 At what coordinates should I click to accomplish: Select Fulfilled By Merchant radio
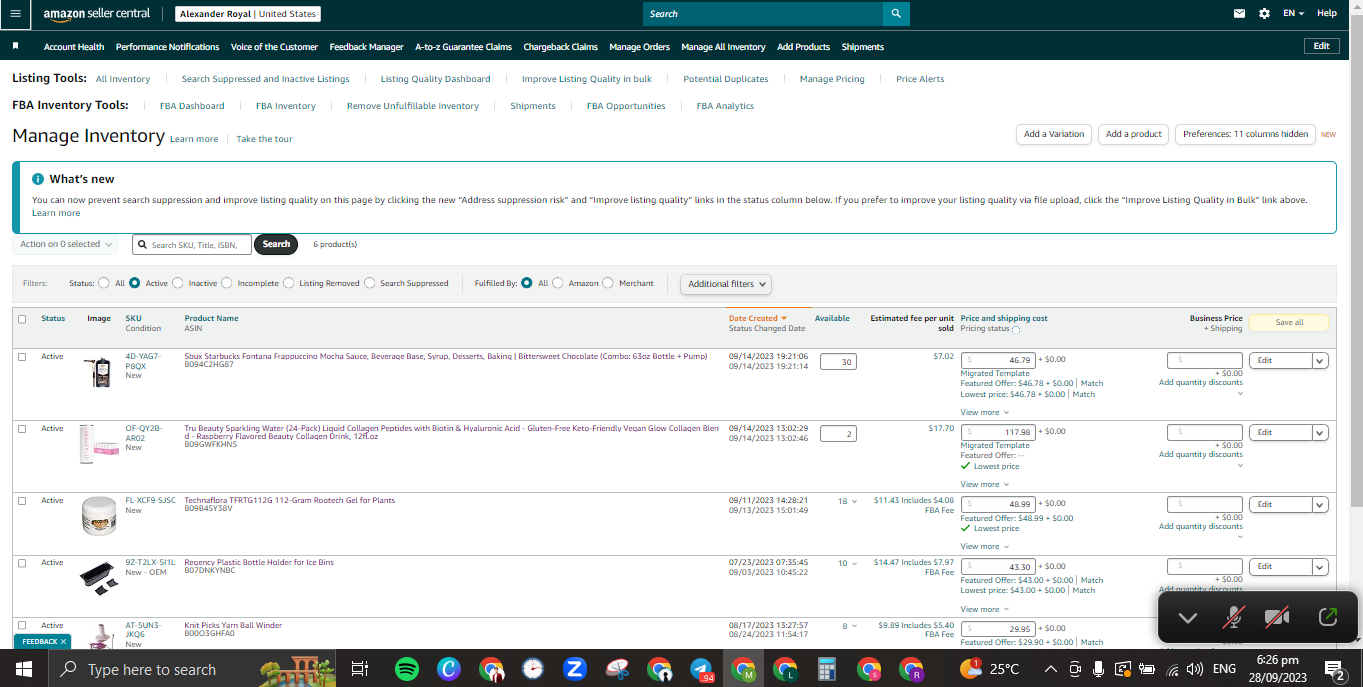608,283
